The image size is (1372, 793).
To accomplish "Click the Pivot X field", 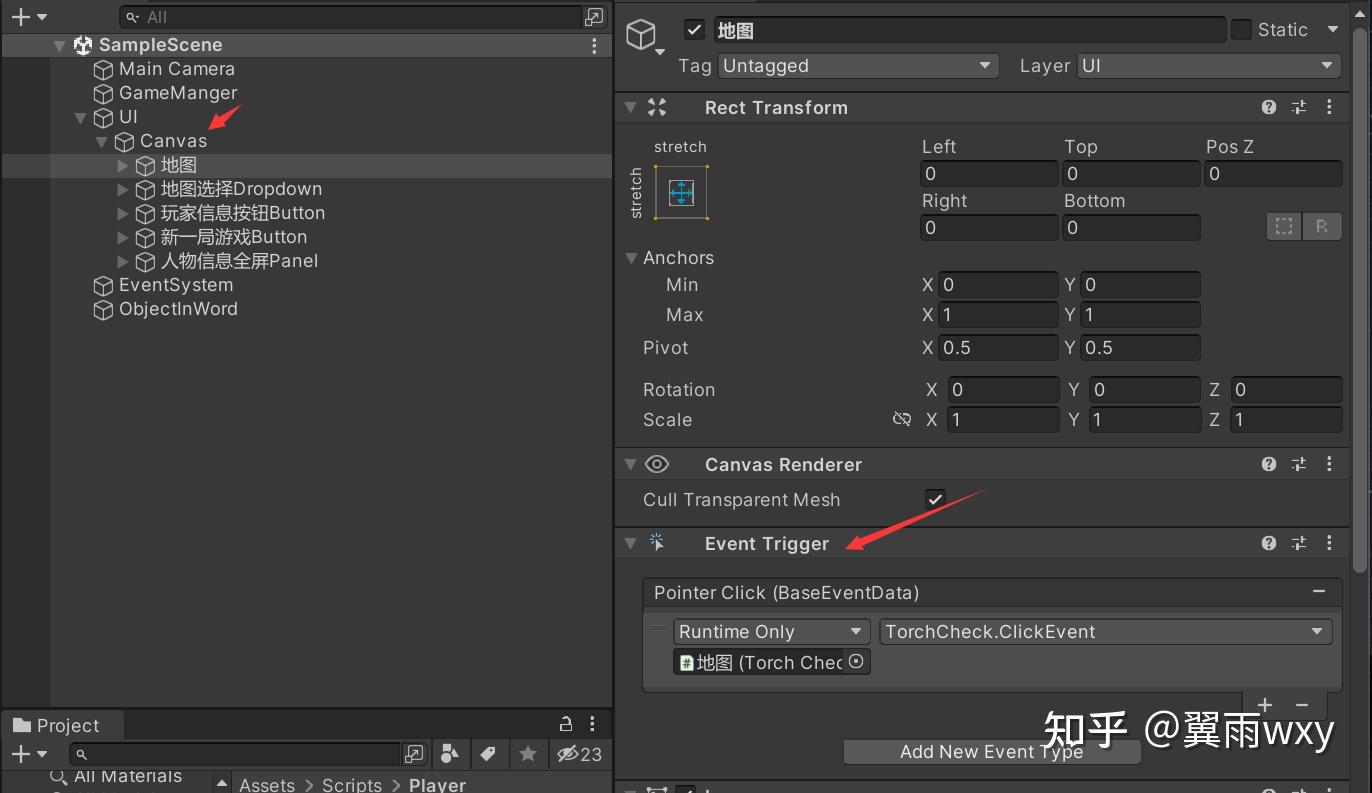I will (x=999, y=347).
